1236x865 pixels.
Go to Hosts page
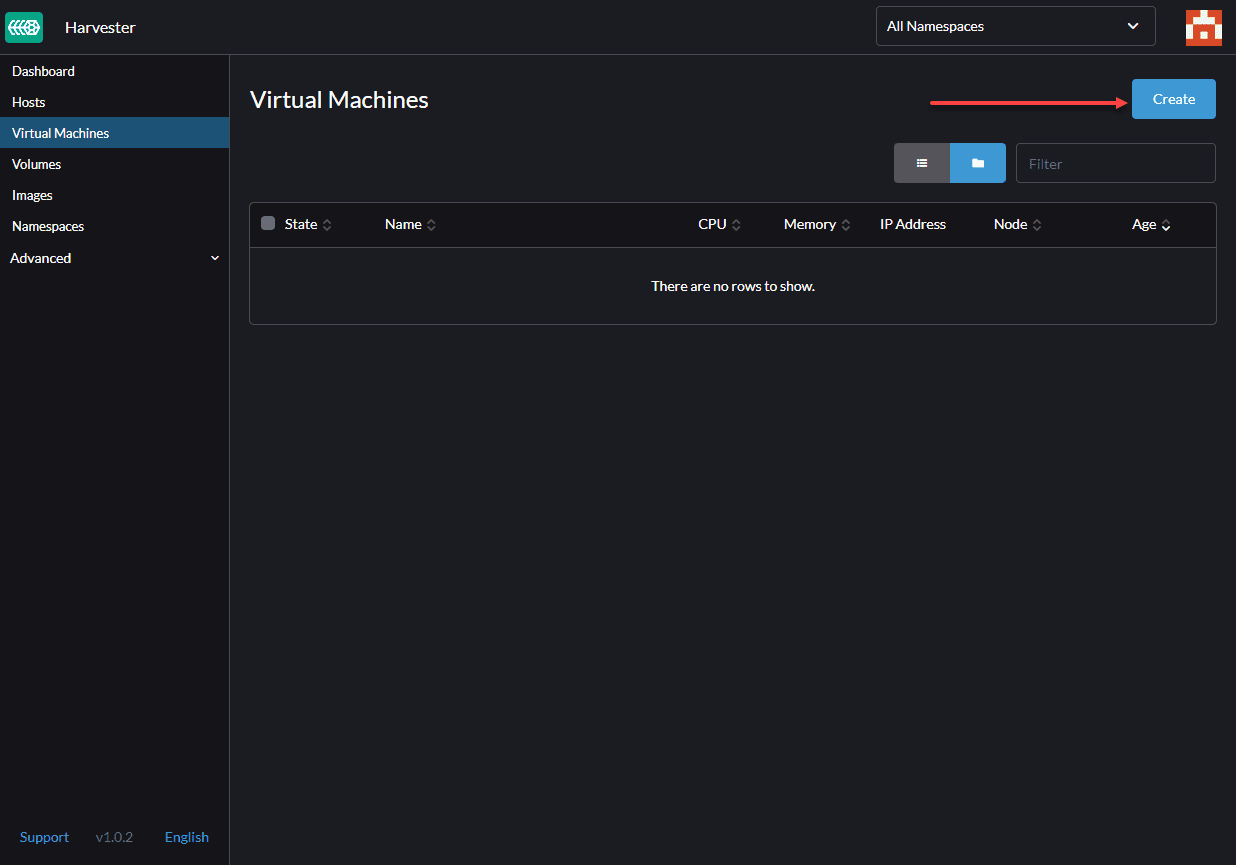114,102
